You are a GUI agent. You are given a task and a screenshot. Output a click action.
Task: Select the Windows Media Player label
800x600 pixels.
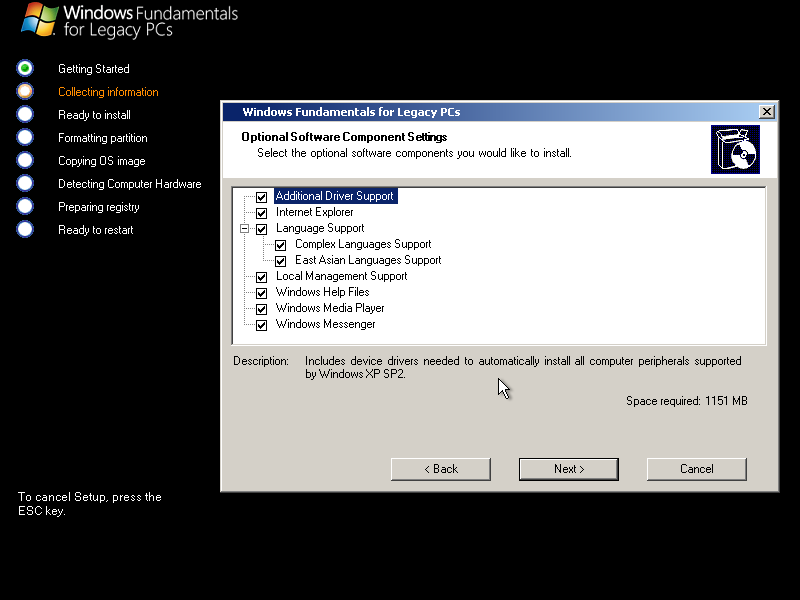pos(330,308)
